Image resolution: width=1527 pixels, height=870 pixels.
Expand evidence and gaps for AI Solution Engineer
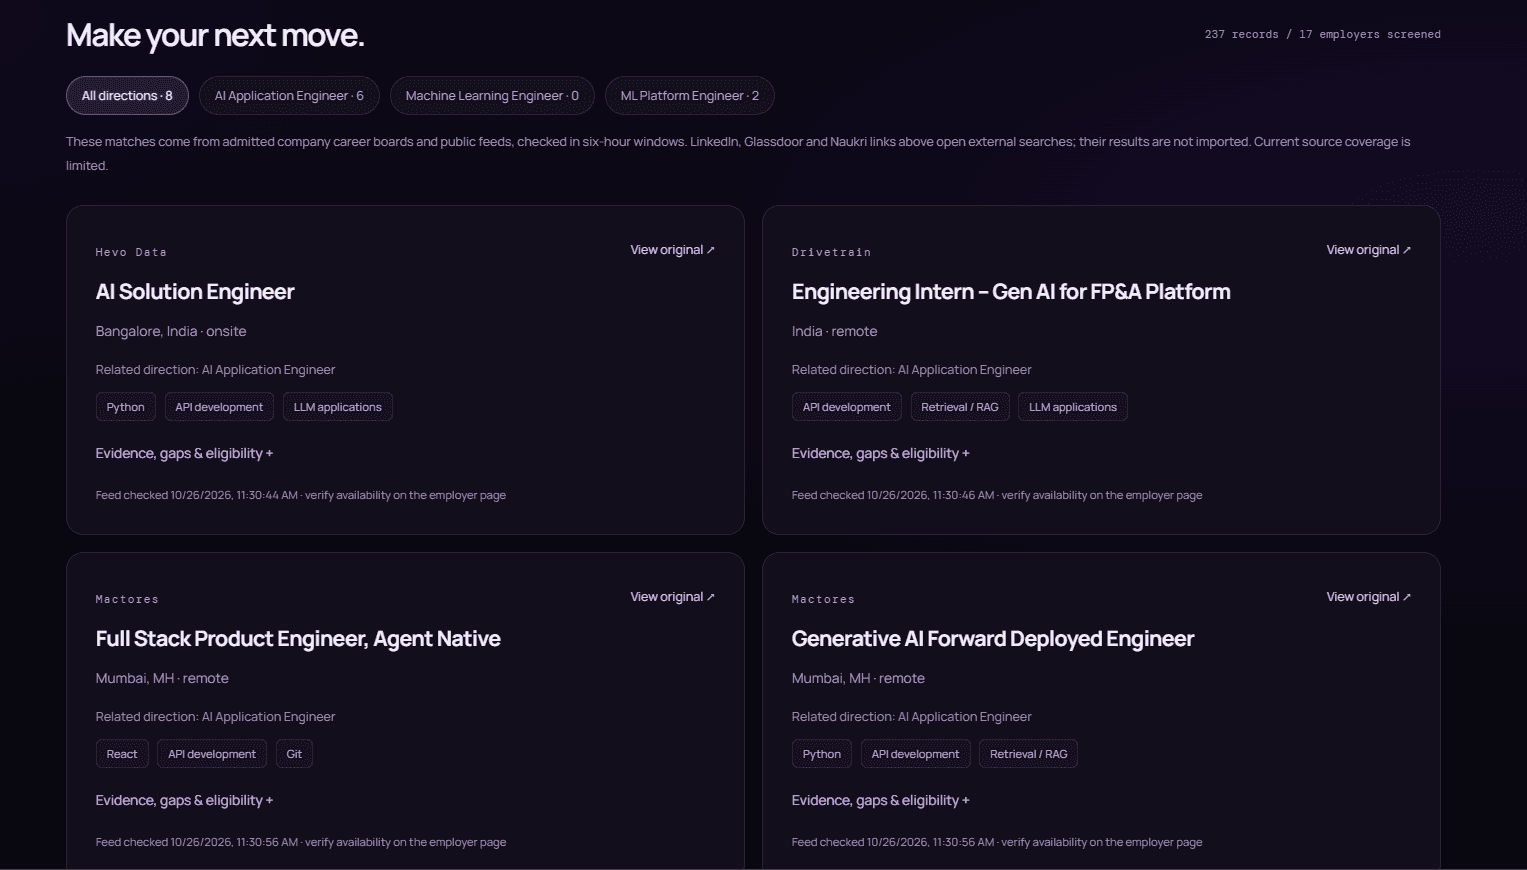point(184,454)
